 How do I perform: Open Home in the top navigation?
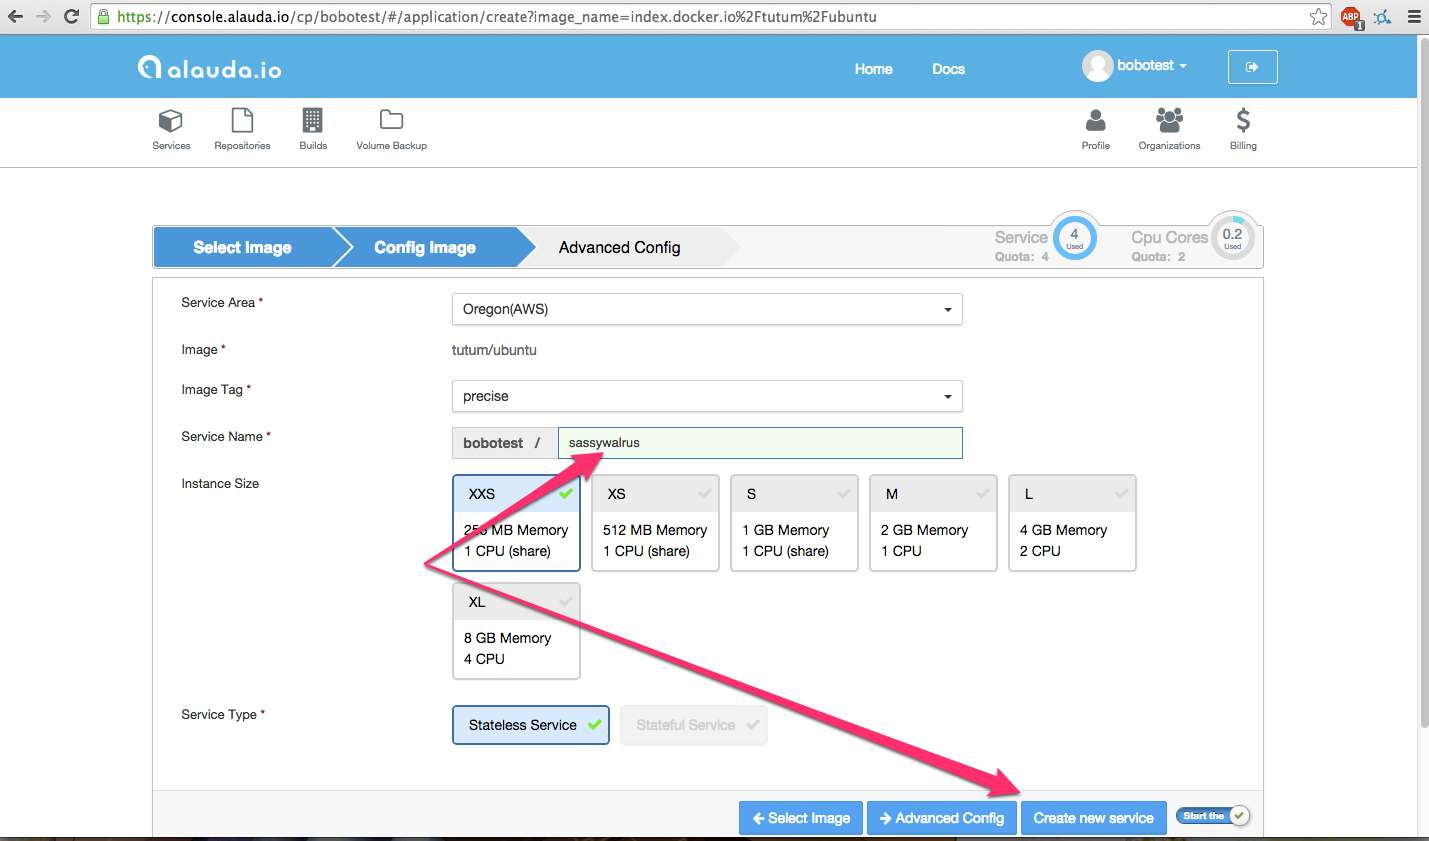click(873, 69)
